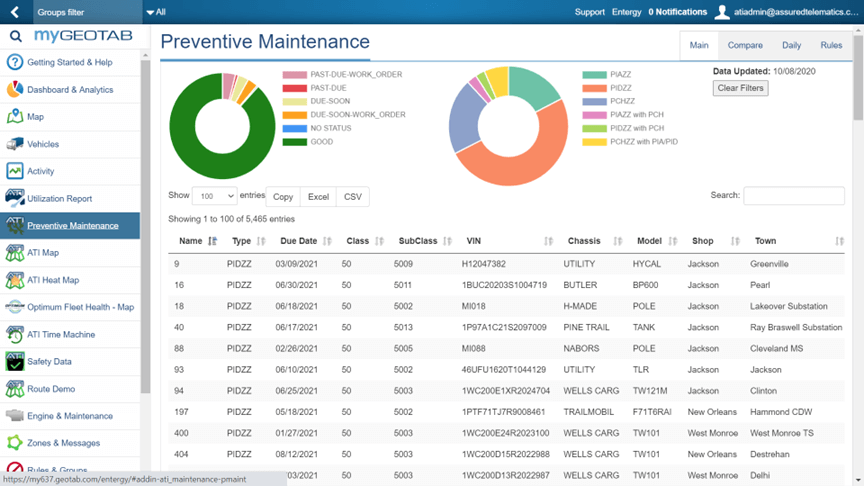Click the DUE-SOON yellow legend swatch
864x486 pixels.
click(x=295, y=101)
